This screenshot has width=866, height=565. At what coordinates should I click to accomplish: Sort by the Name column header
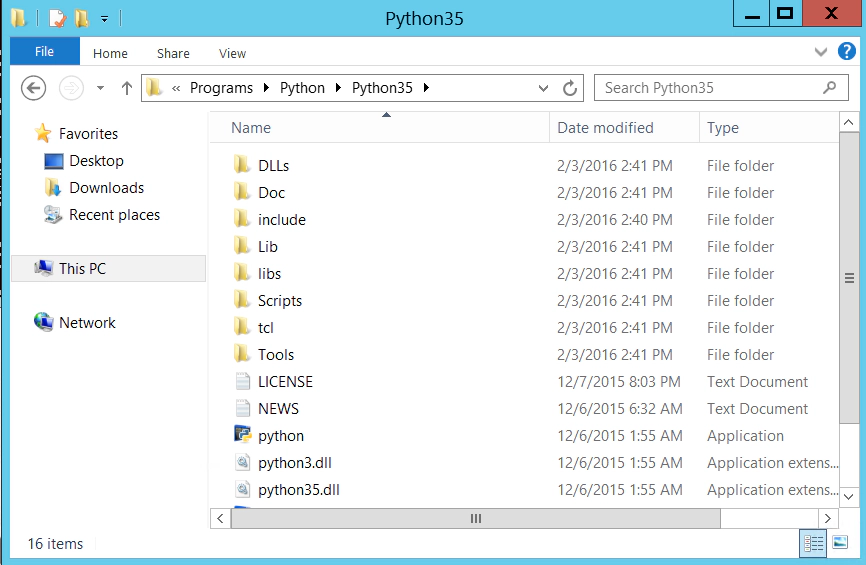379,128
